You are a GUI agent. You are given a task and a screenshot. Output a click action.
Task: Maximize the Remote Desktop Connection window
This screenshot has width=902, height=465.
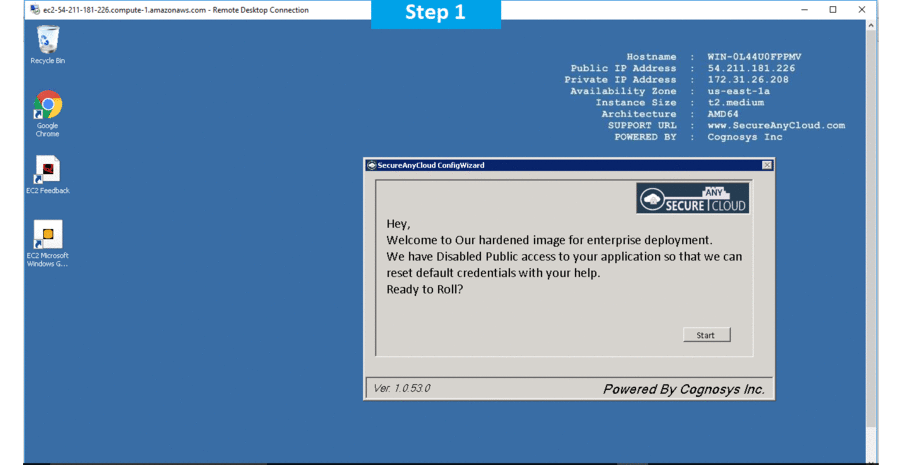click(832, 10)
